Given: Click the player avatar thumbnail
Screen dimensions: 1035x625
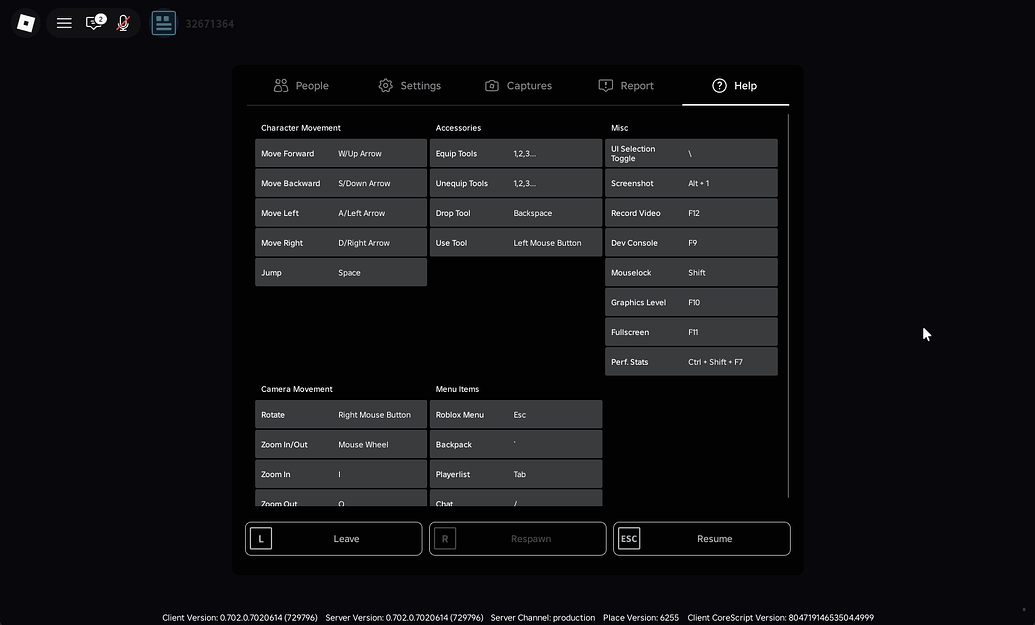Looking at the screenshot, I should coord(164,23).
